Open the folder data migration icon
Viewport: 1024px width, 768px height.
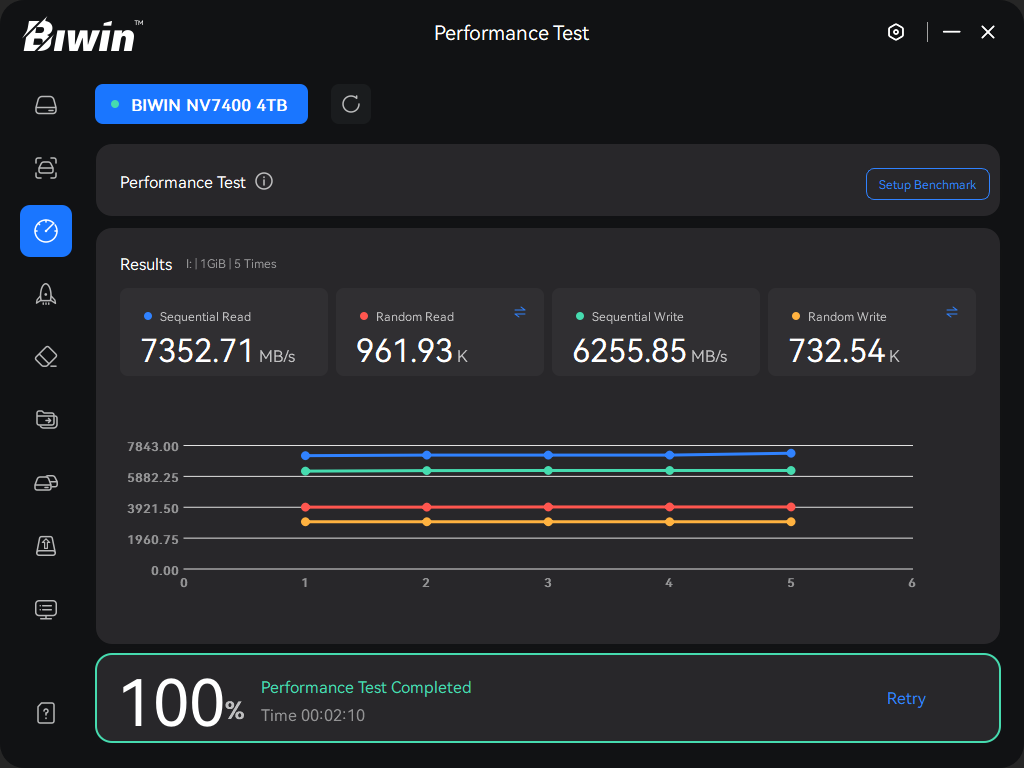click(46, 419)
